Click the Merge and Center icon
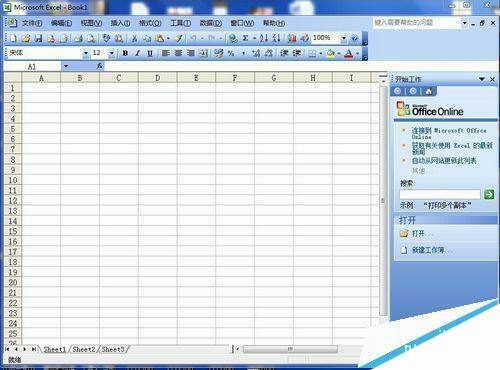 203,53
